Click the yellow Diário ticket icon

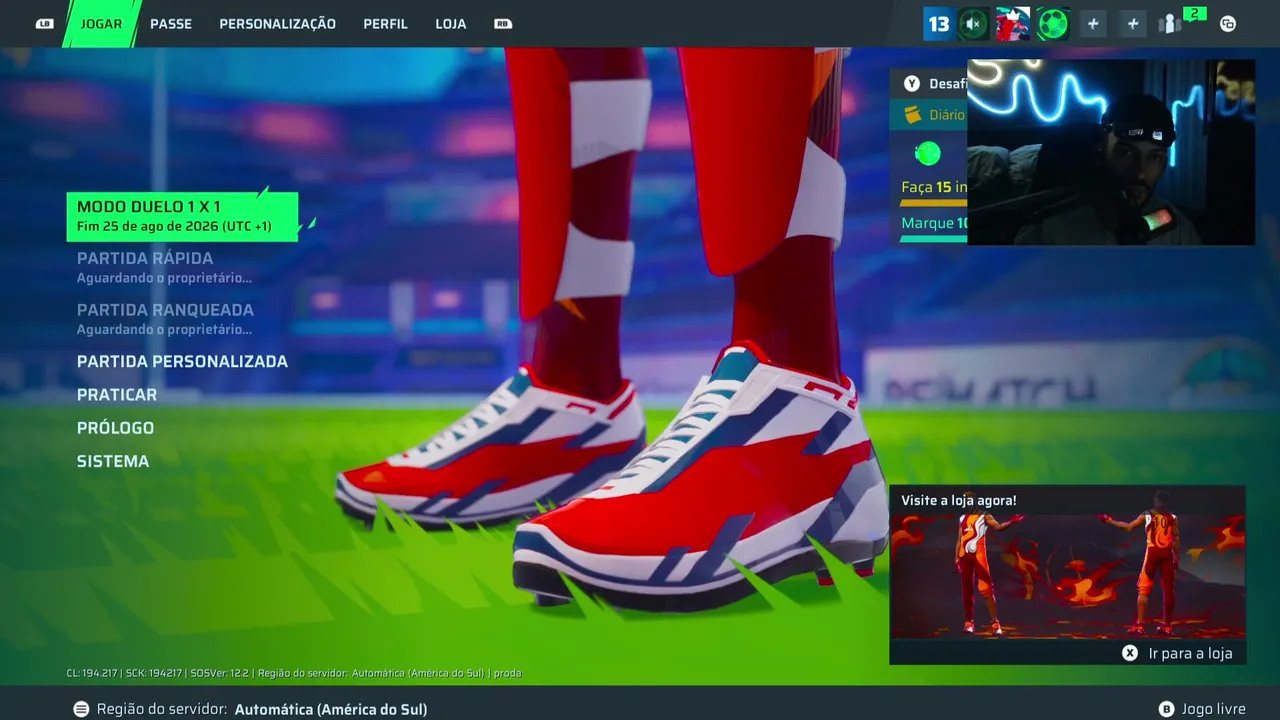tap(912, 115)
